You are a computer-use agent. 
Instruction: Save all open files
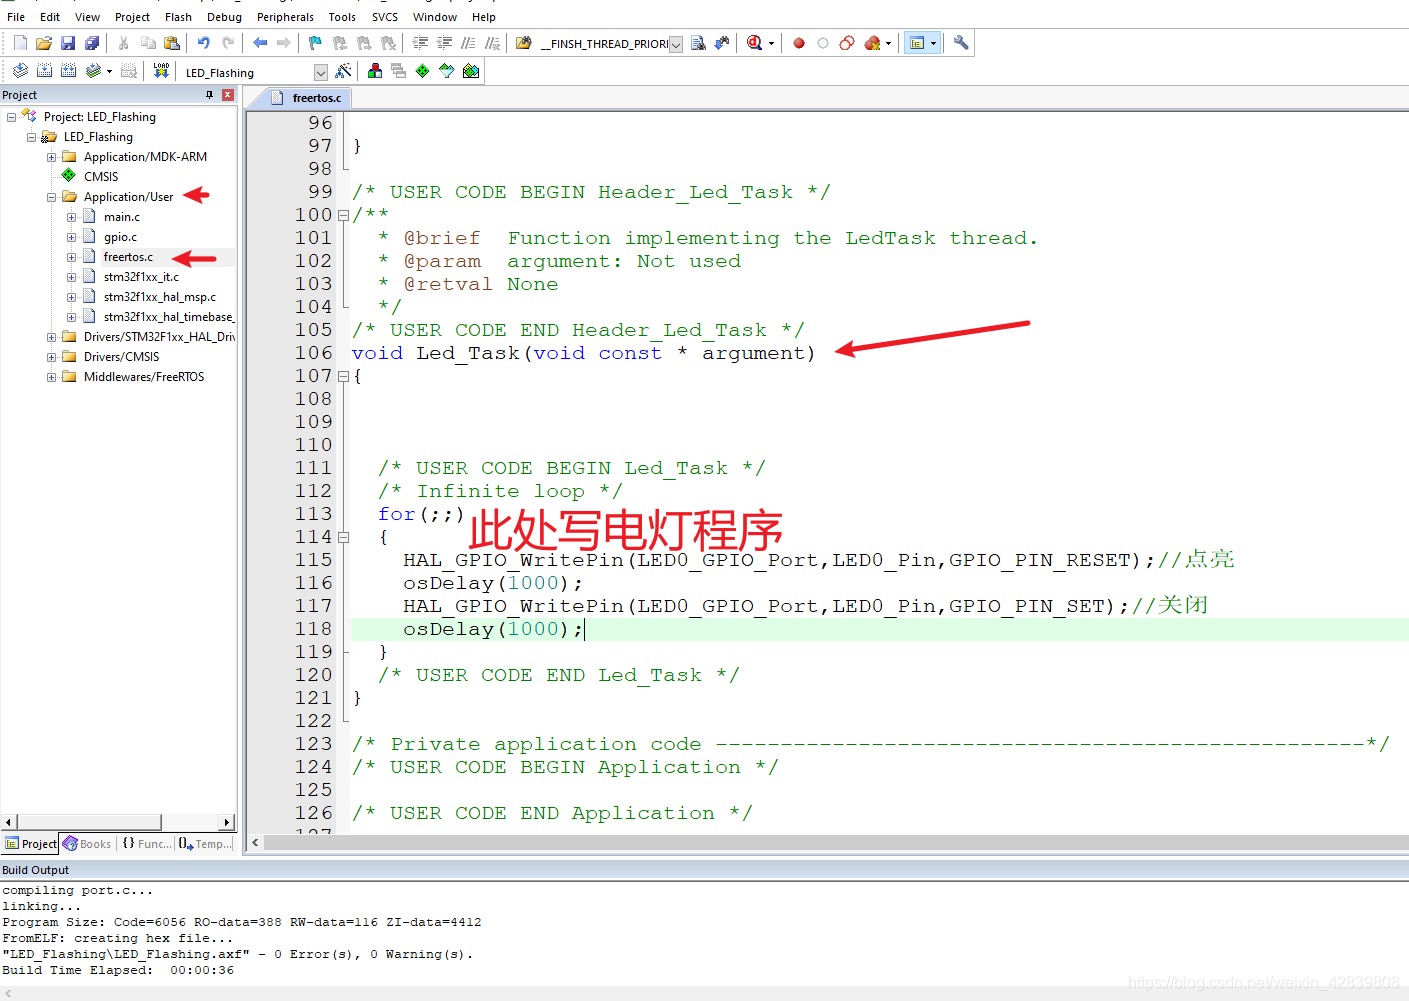coord(92,43)
